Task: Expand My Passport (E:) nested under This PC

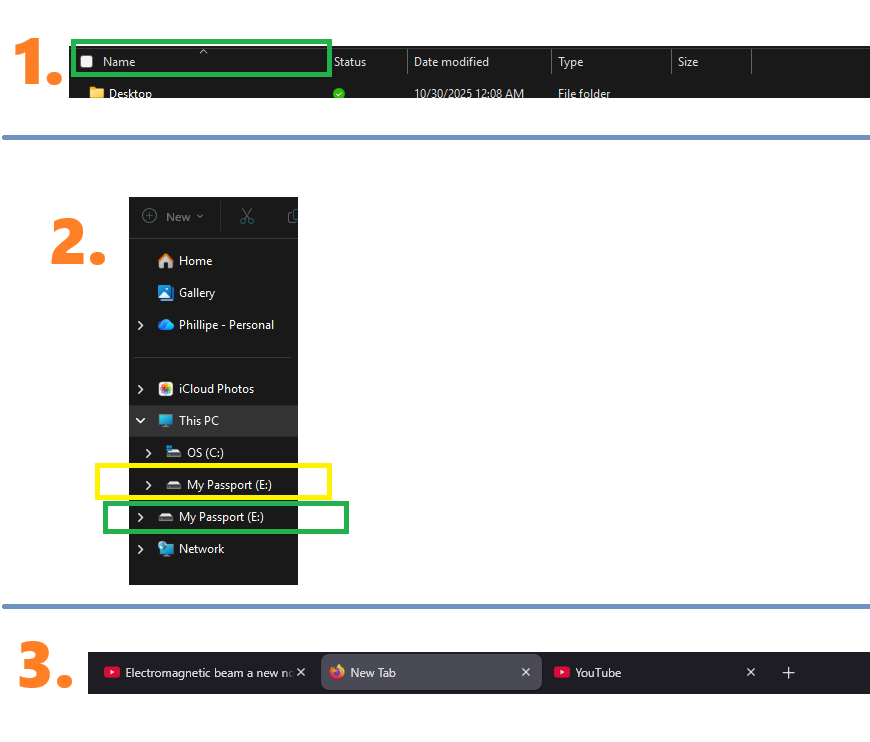Action: click(x=149, y=485)
